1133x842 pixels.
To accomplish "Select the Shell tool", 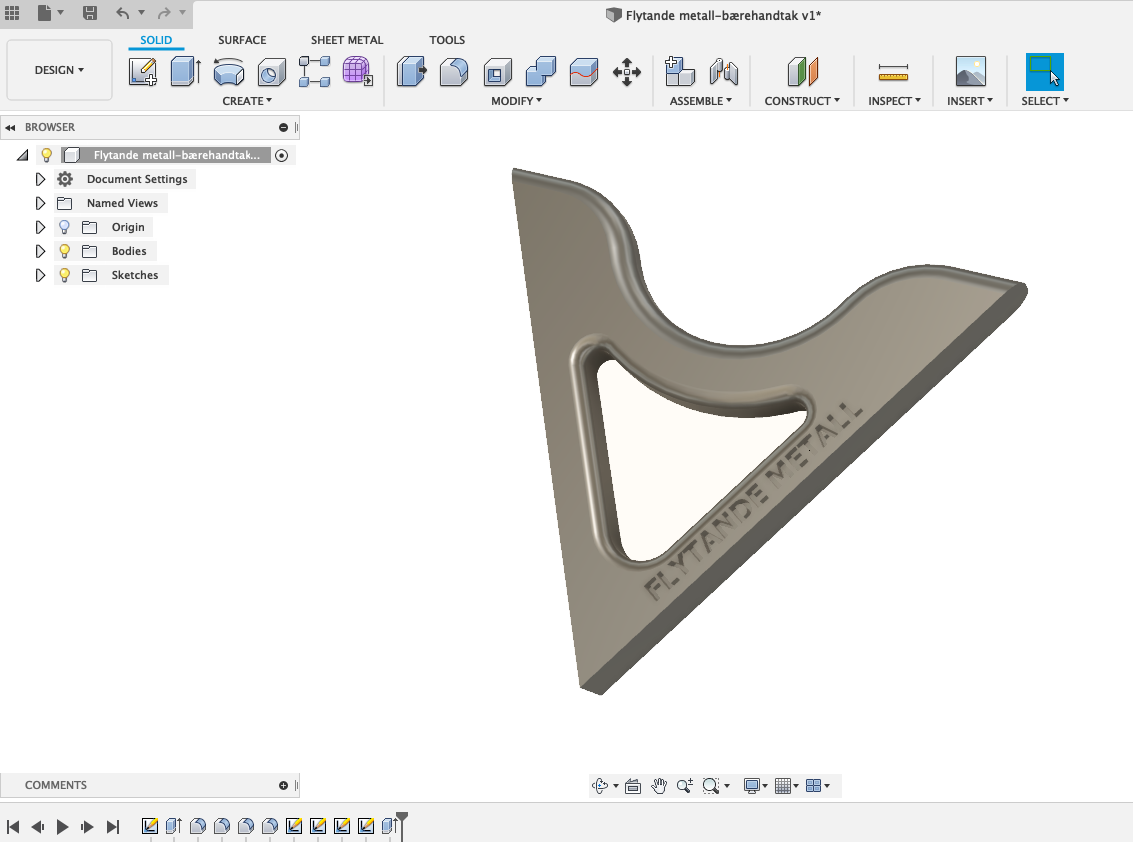I will click(x=497, y=72).
